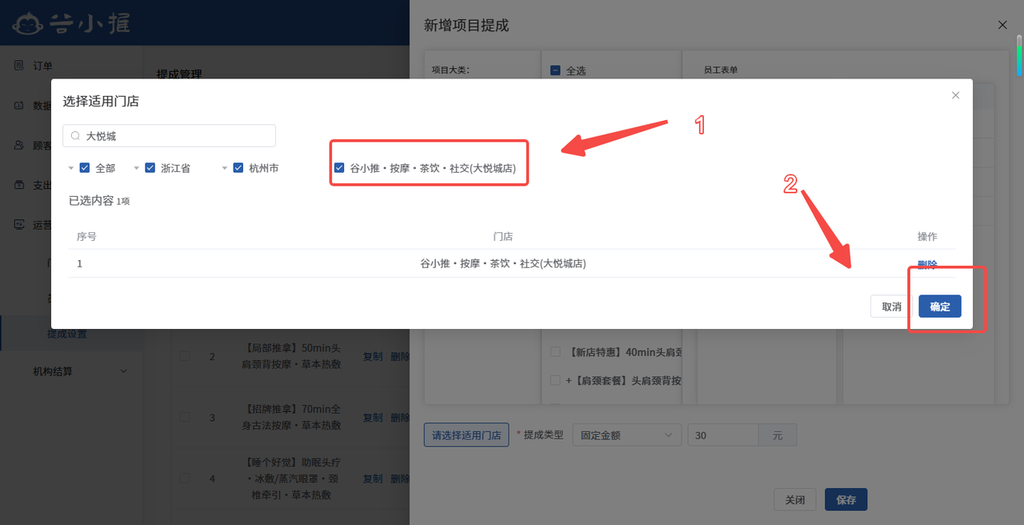Click the 【招牌推拿】70min全身古法按摩 row text
Viewport: 1024px width, 525px height.
pyautogui.click(x=291, y=417)
